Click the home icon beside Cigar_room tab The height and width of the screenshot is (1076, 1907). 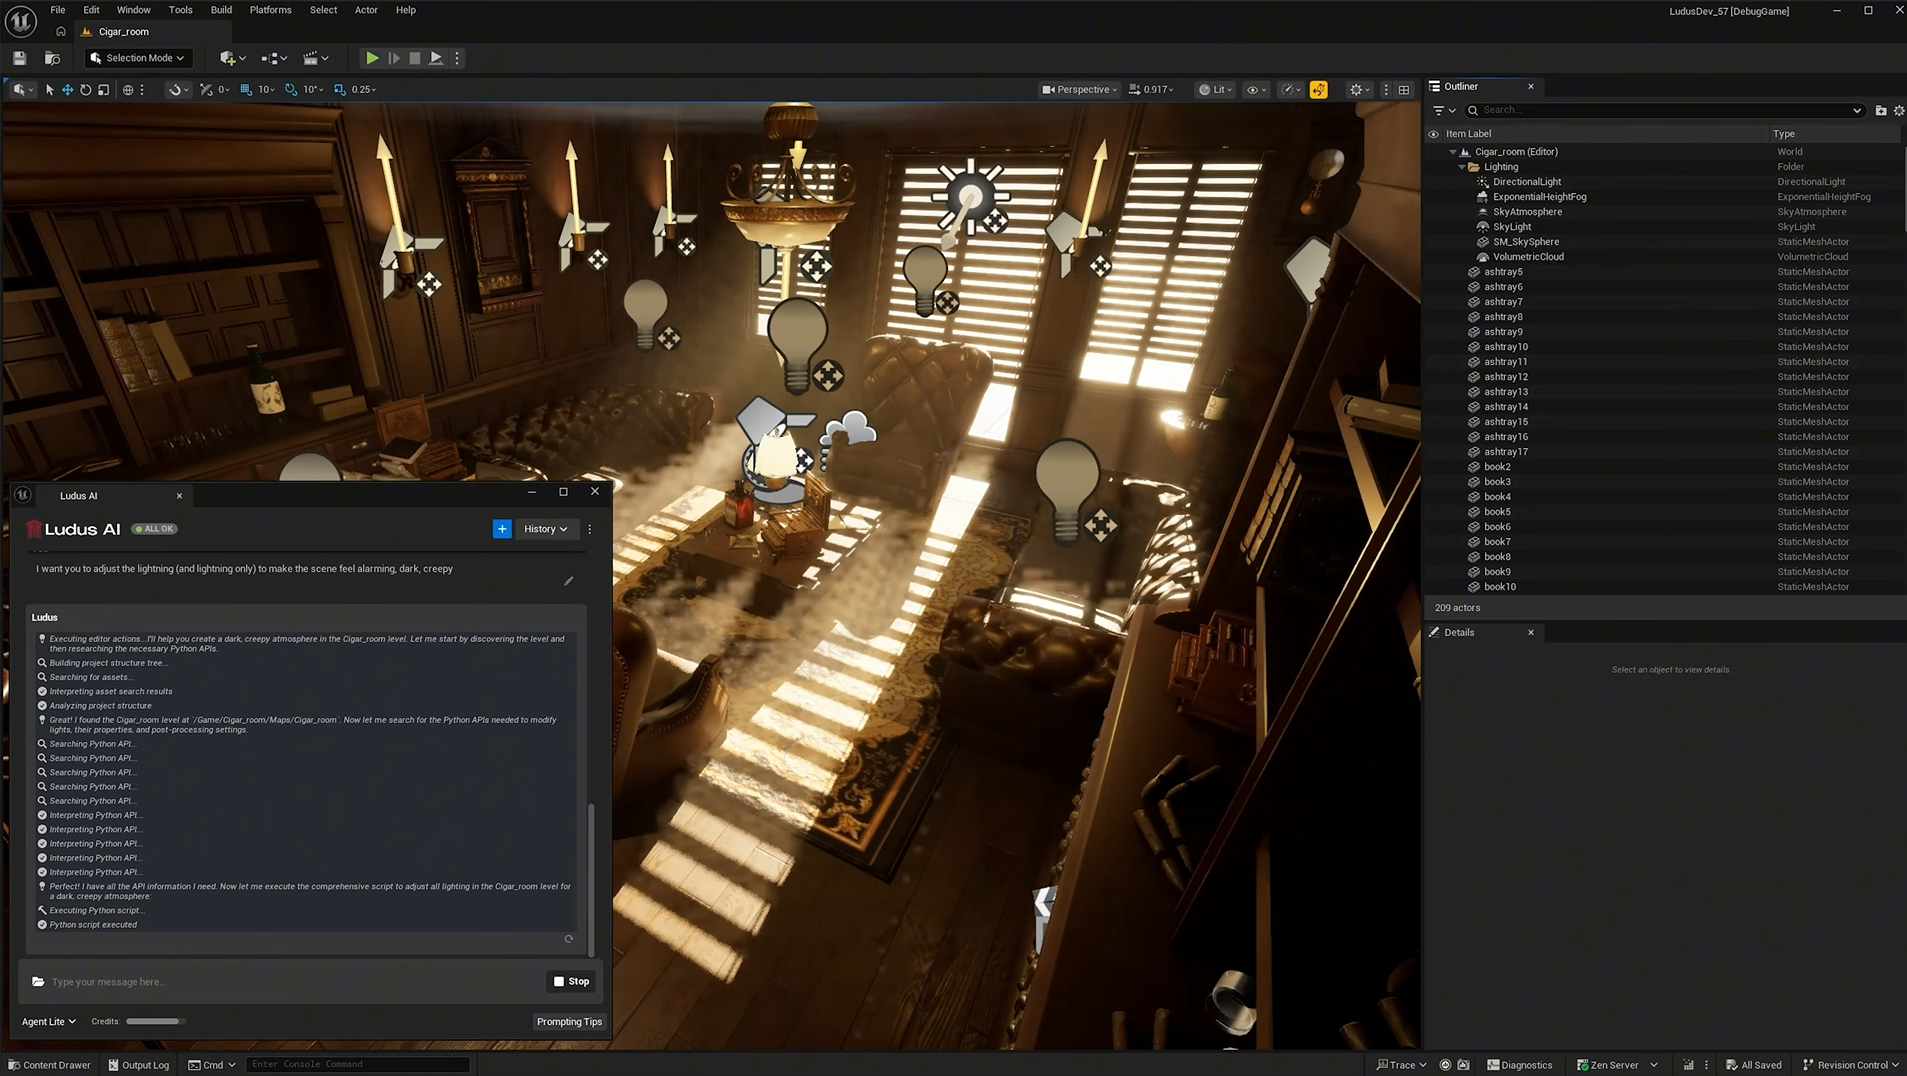click(x=61, y=31)
